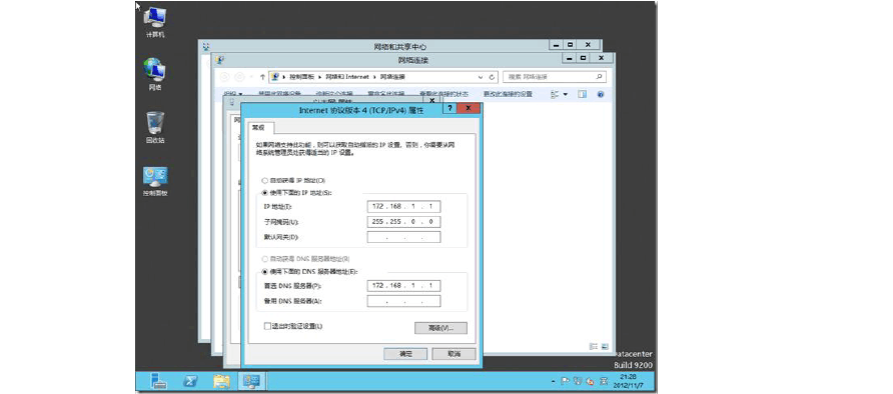Click the OK button in IPv4 dialog
The height and width of the screenshot is (394, 893).
[405, 354]
